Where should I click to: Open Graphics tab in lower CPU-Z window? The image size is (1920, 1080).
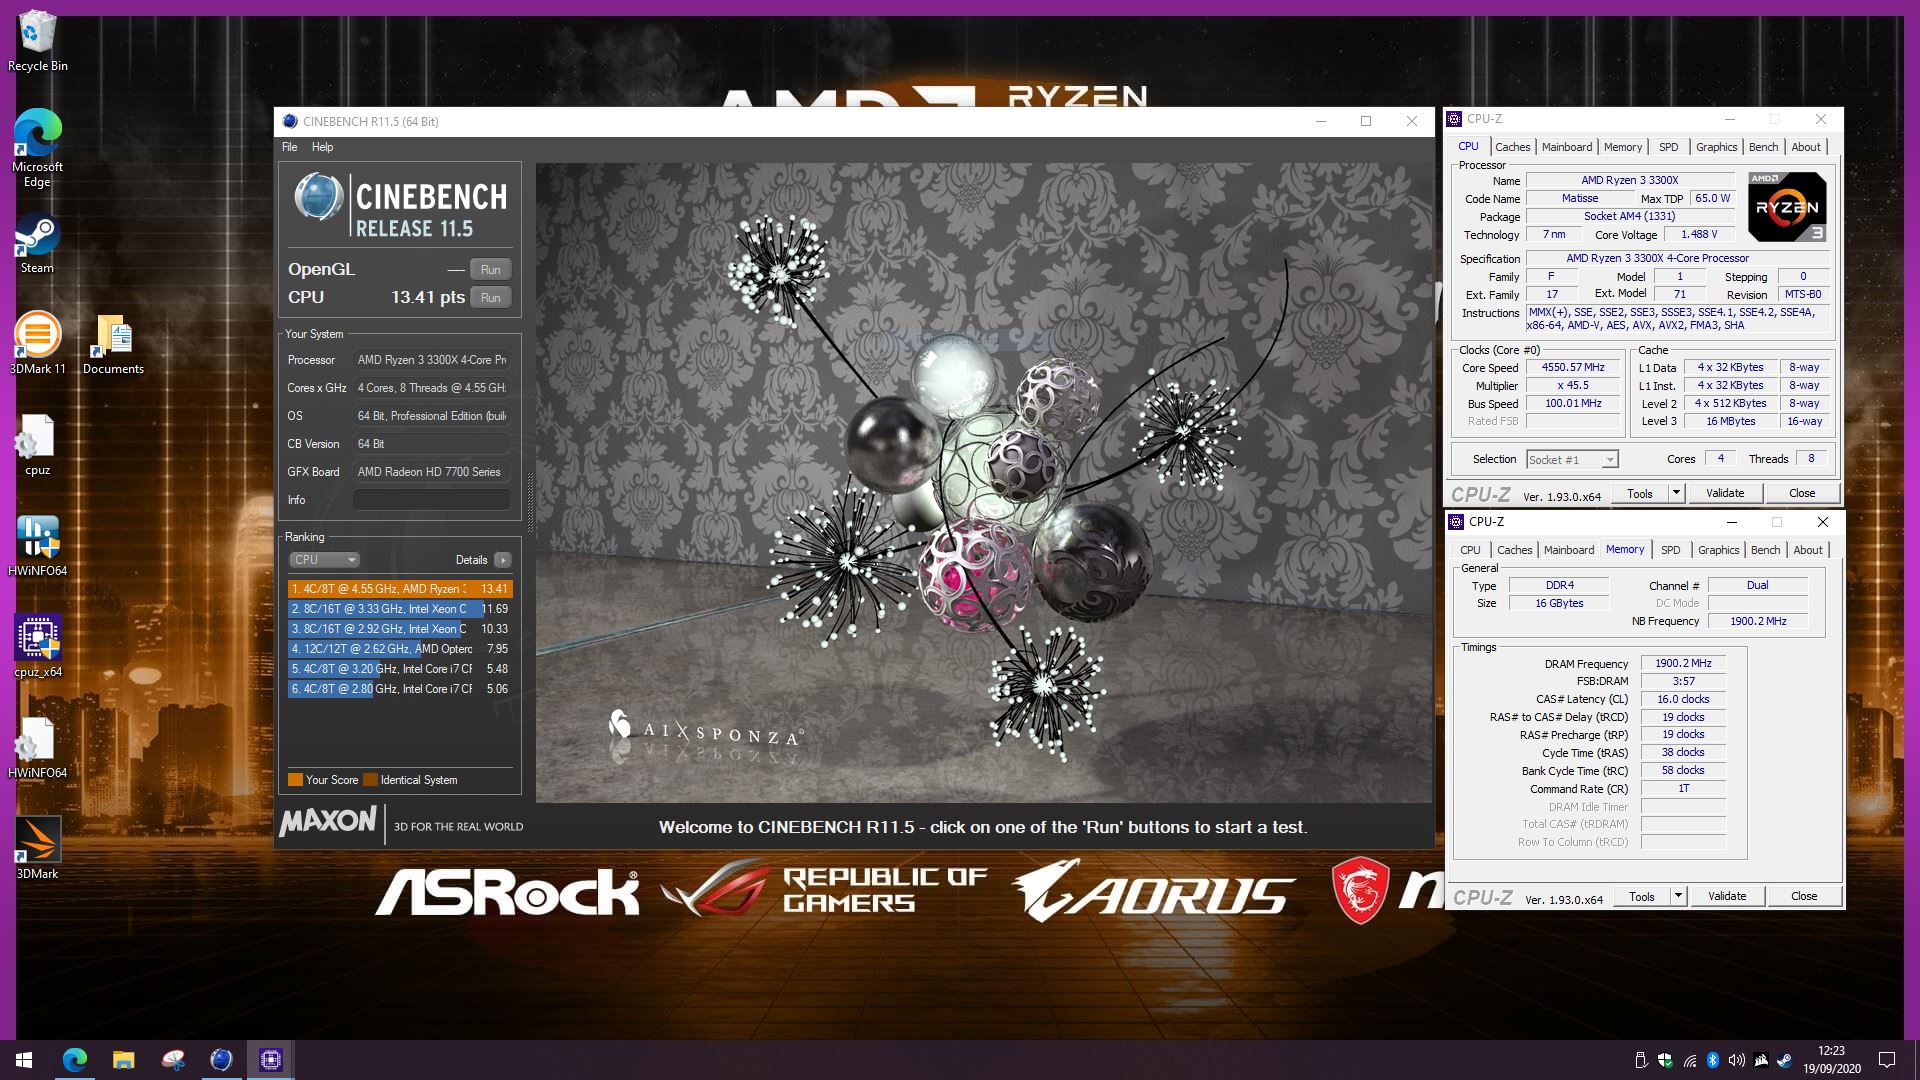pyautogui.click(x=1718, y=550)
